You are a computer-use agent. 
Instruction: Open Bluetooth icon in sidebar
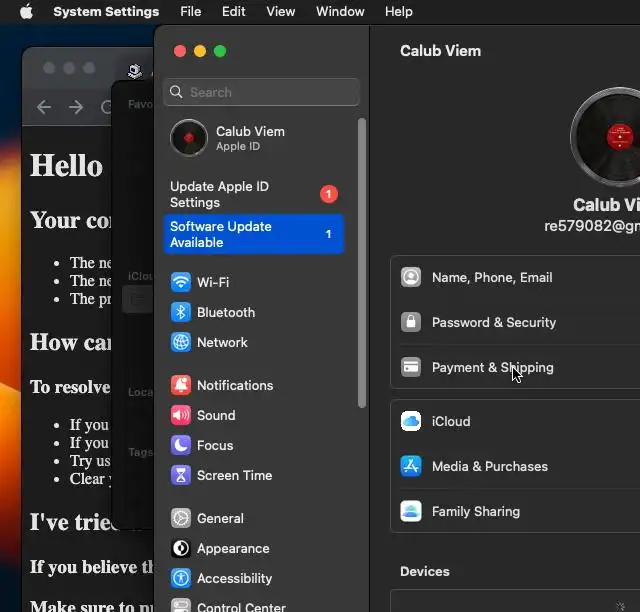click(181, 312)
